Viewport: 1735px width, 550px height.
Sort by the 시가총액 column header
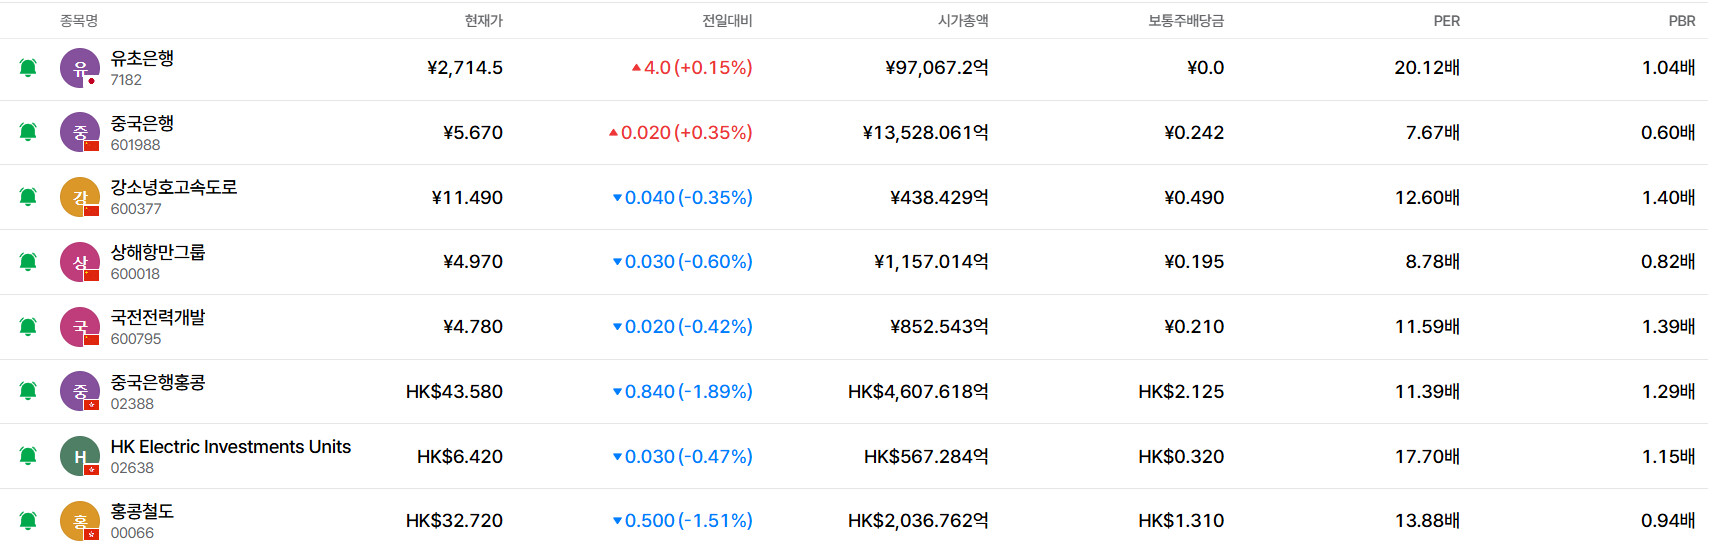(x=962, y=21)
